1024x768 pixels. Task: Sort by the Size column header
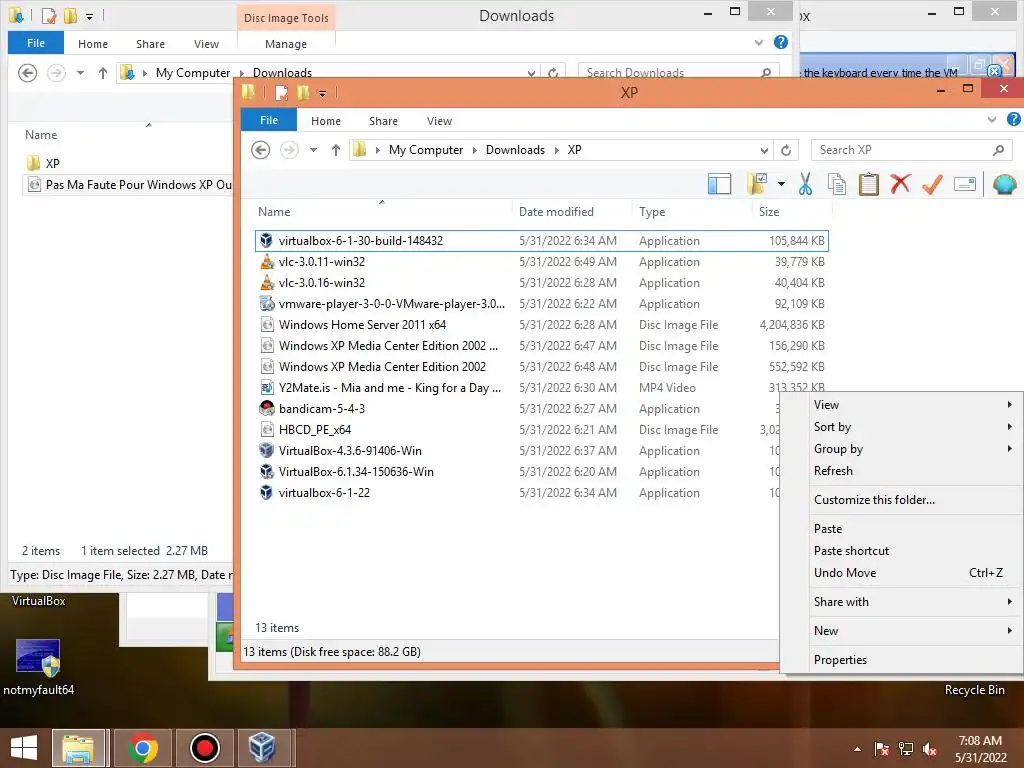pos(792,212)
